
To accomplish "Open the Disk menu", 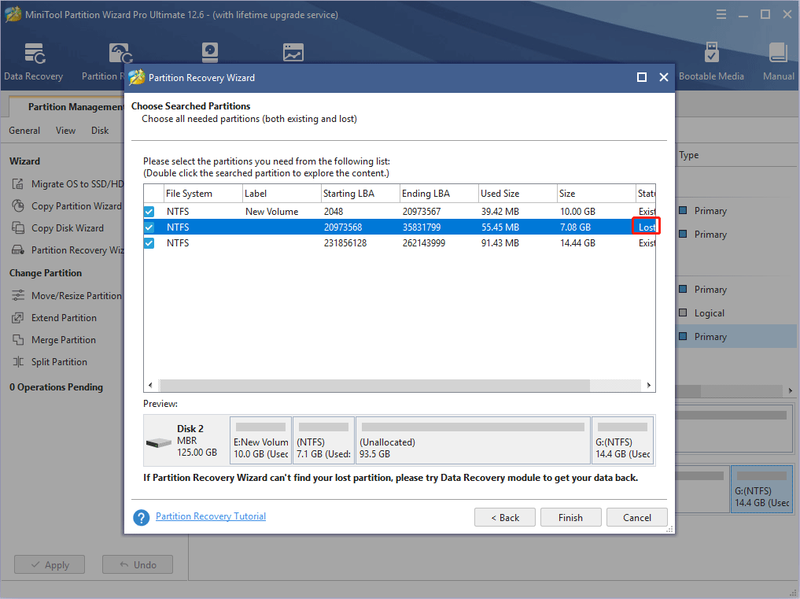I will click(100, 131).
